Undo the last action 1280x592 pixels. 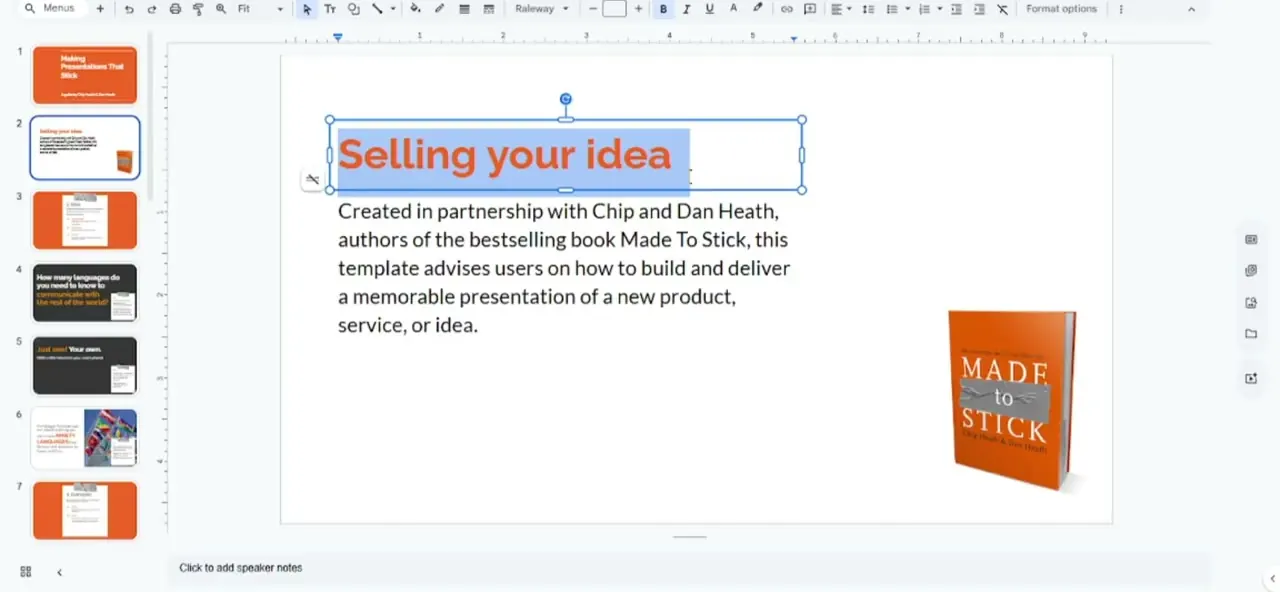tap(129, 9)
